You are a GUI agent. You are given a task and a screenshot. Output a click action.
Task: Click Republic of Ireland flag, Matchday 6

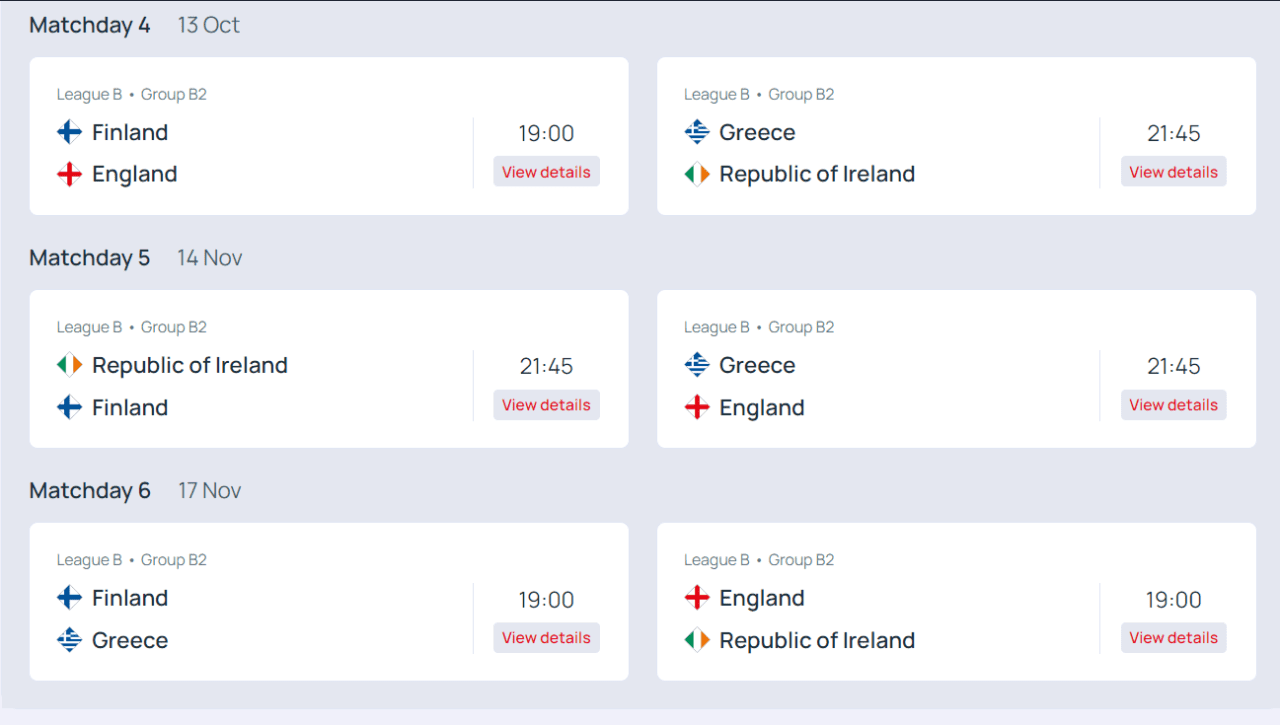click(697, 640)
